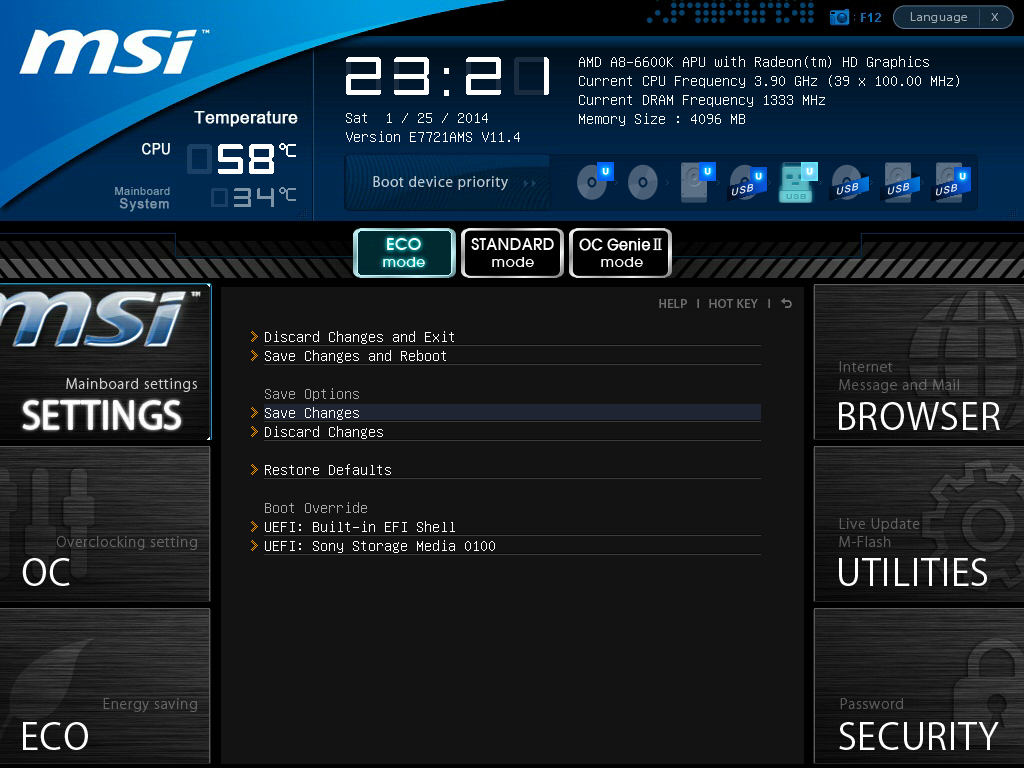Show the HOT KEY list
Image resolution: width=1024 pixels, height=768 pixels.
click(733, 304)
